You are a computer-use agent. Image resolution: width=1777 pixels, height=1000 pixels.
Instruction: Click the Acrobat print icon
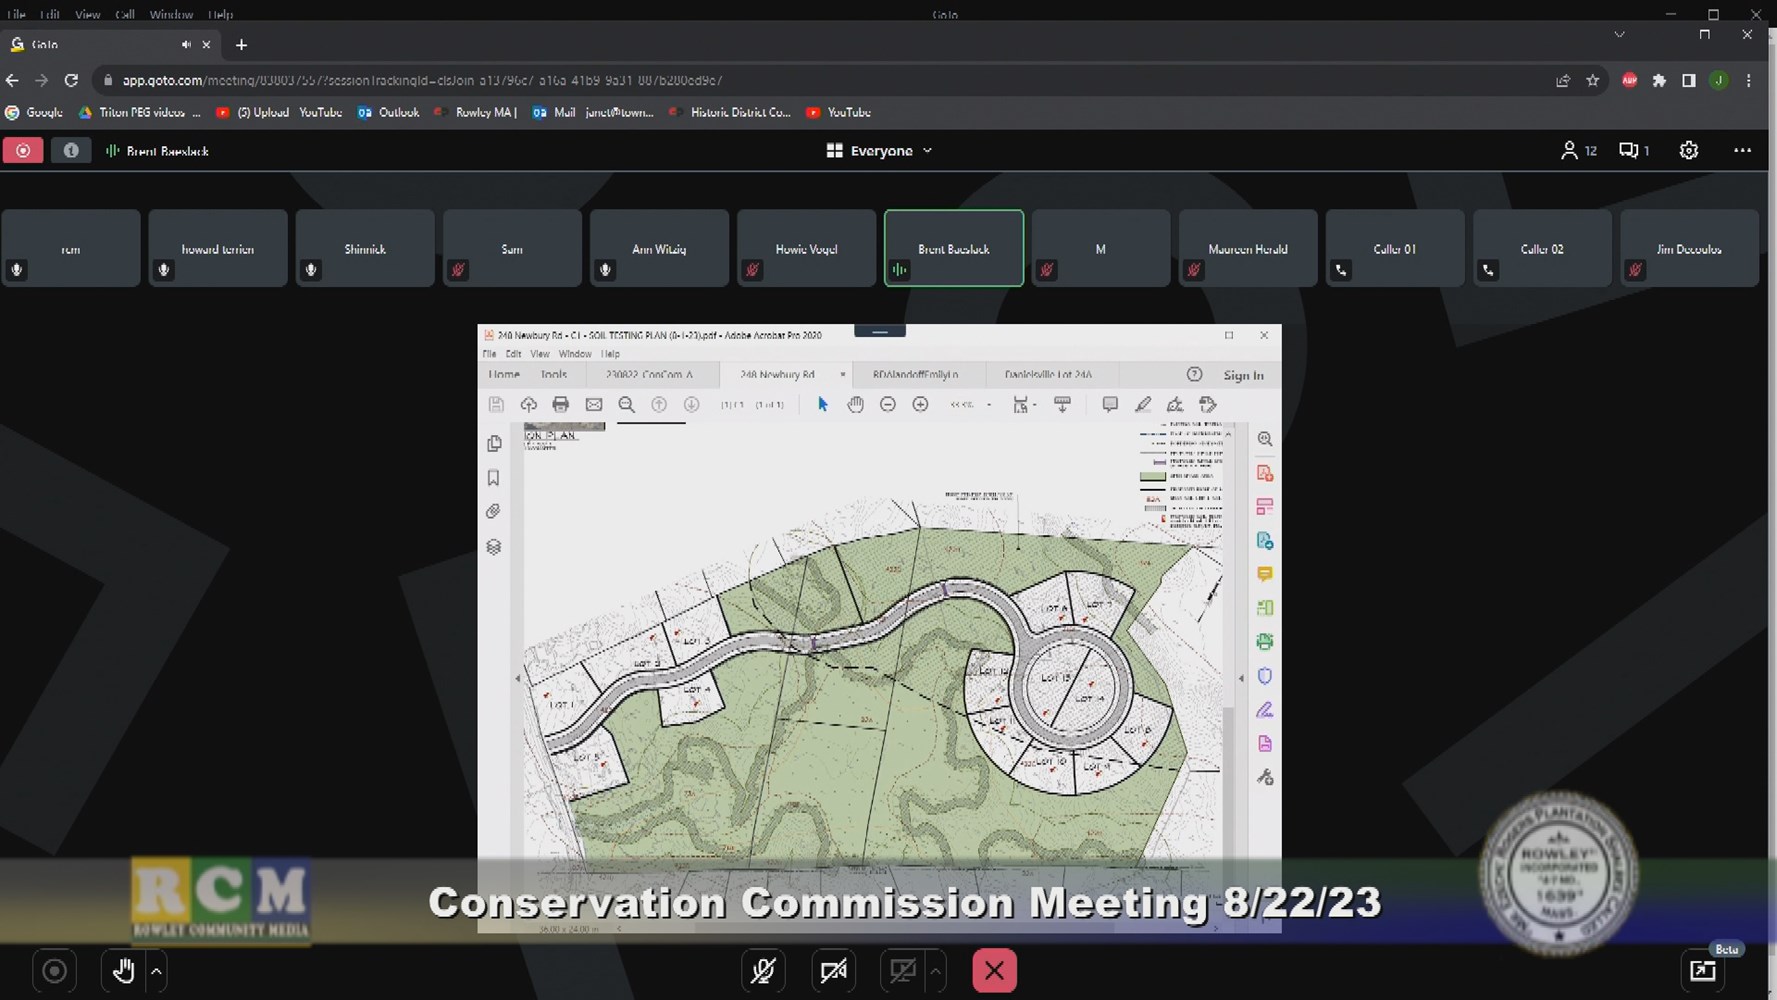[x=560, y=404]
